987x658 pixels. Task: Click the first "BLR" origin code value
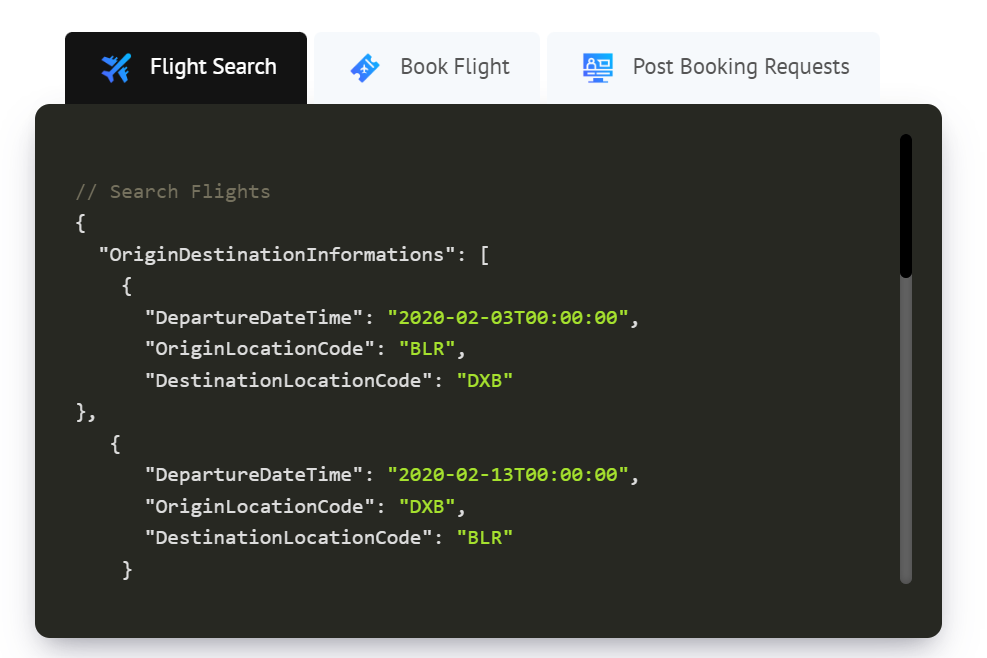point(427,349)
